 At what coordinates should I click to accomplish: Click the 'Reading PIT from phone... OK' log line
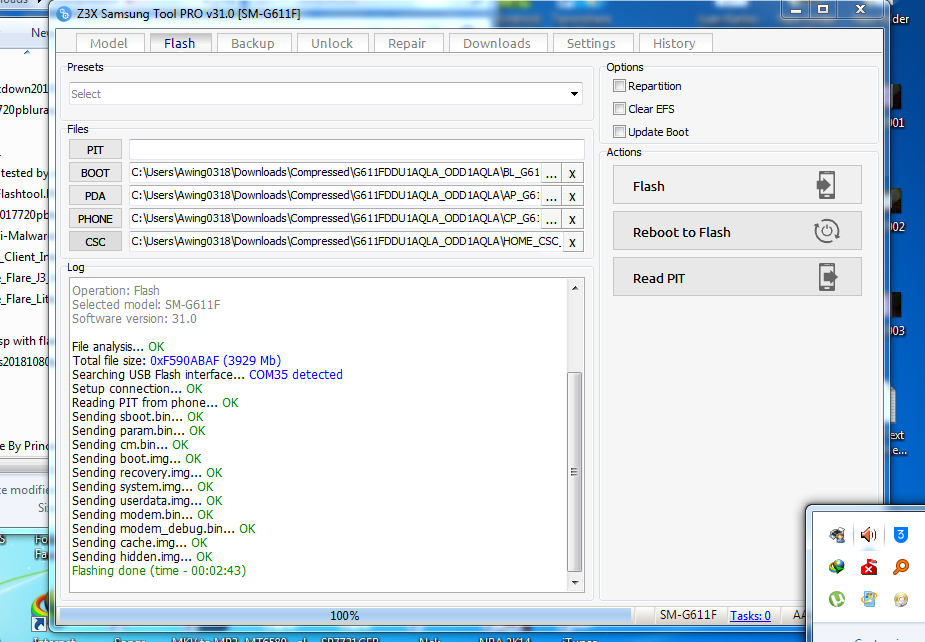(x=155, y=402)
